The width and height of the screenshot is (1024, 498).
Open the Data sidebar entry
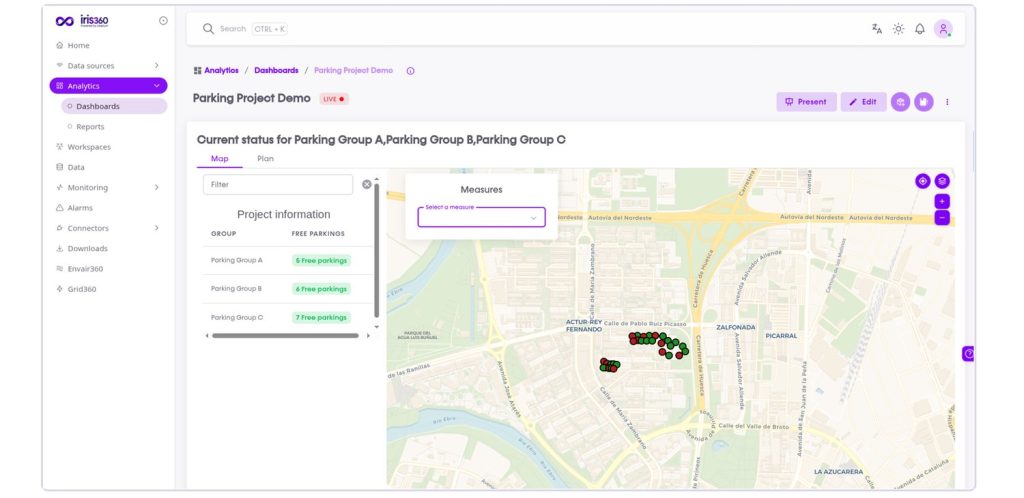(76, 167)
